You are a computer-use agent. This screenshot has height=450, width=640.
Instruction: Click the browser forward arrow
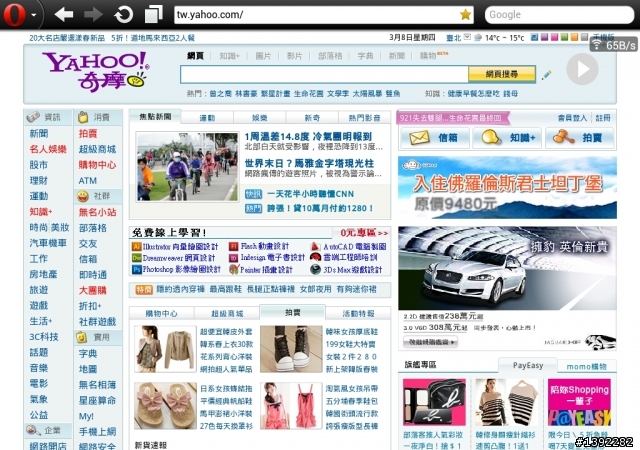pos(93,15)
